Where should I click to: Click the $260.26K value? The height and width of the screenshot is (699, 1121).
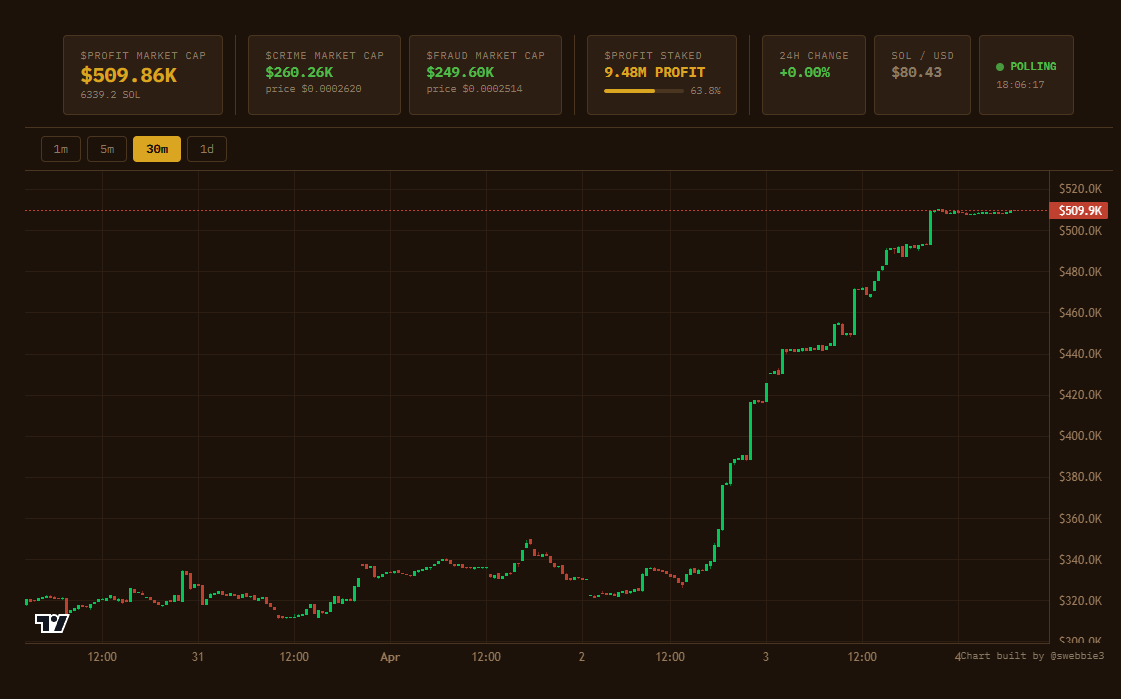point(299,72)
